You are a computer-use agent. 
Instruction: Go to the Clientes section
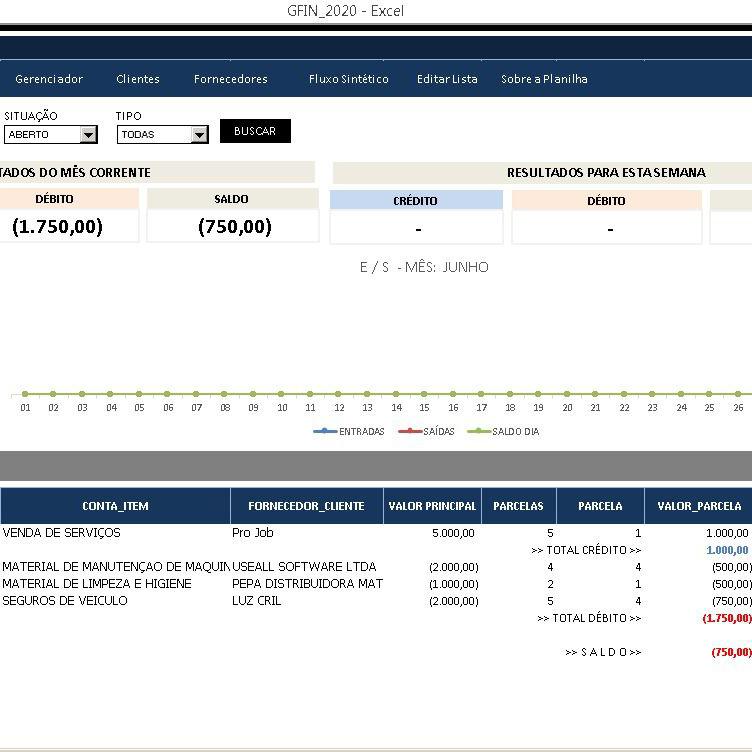(138, 79)
